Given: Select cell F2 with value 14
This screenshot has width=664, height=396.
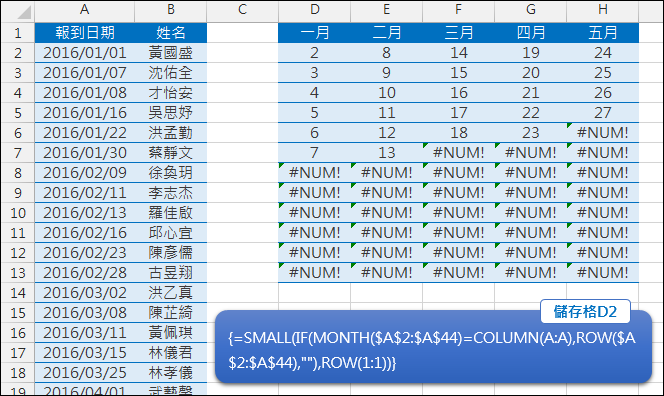Looking at the screenshot, I should point(458,53).
